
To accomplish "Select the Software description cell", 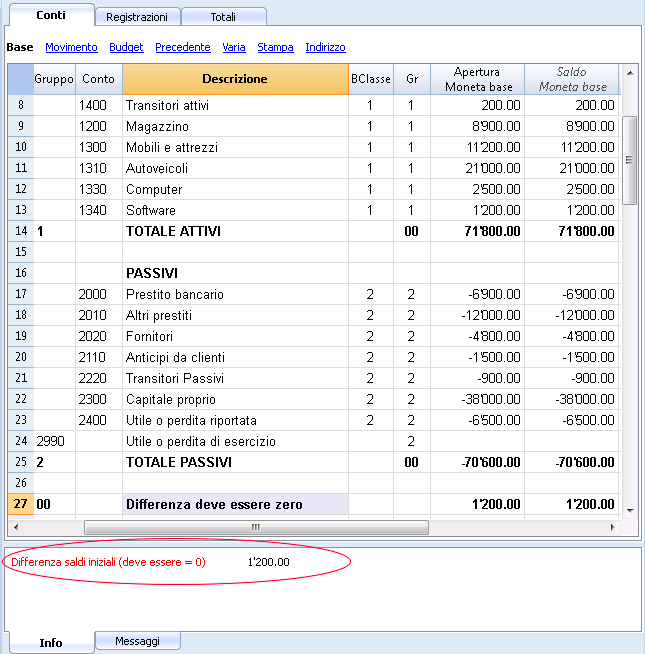I will (x=235, y=210).
